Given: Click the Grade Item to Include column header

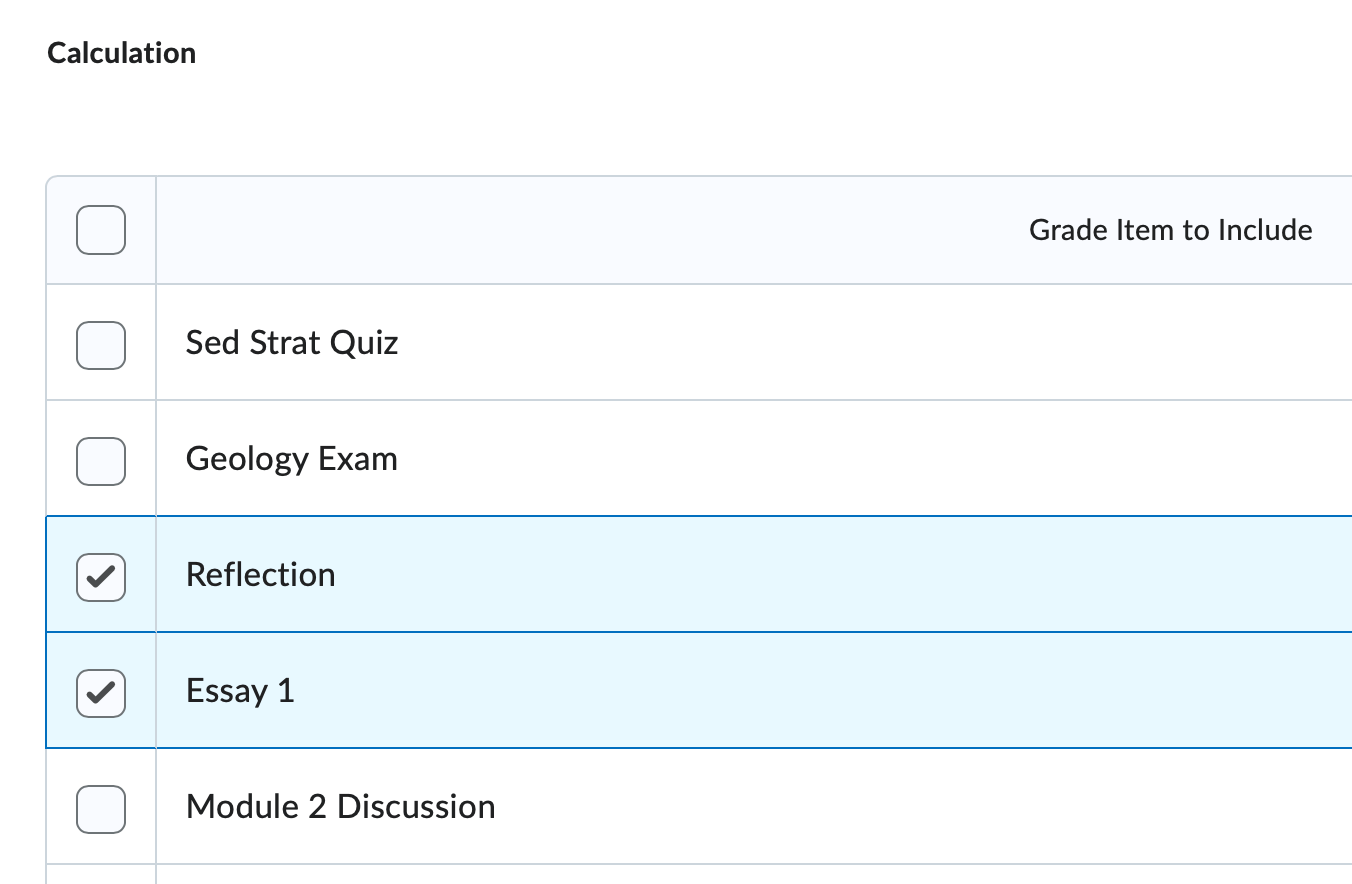Looking at the screenshot, I should tap(1170, 229).
